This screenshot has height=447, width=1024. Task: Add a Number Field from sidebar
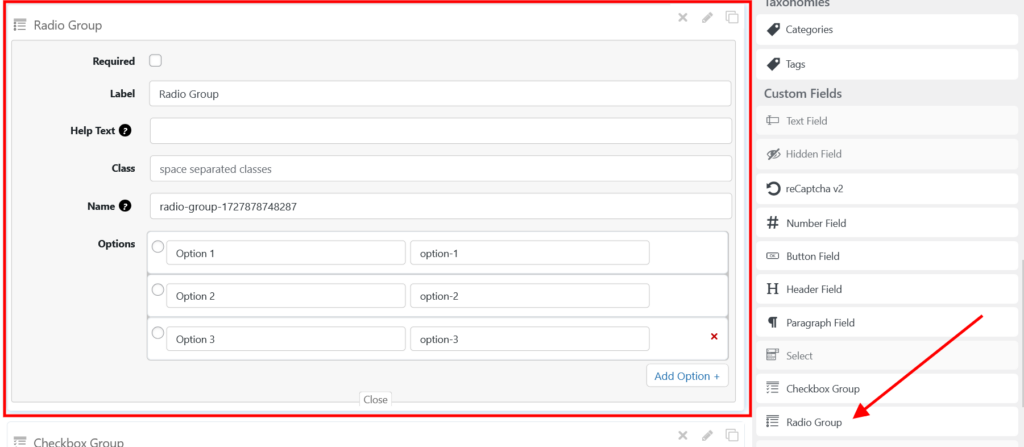[x=886, y=223]
